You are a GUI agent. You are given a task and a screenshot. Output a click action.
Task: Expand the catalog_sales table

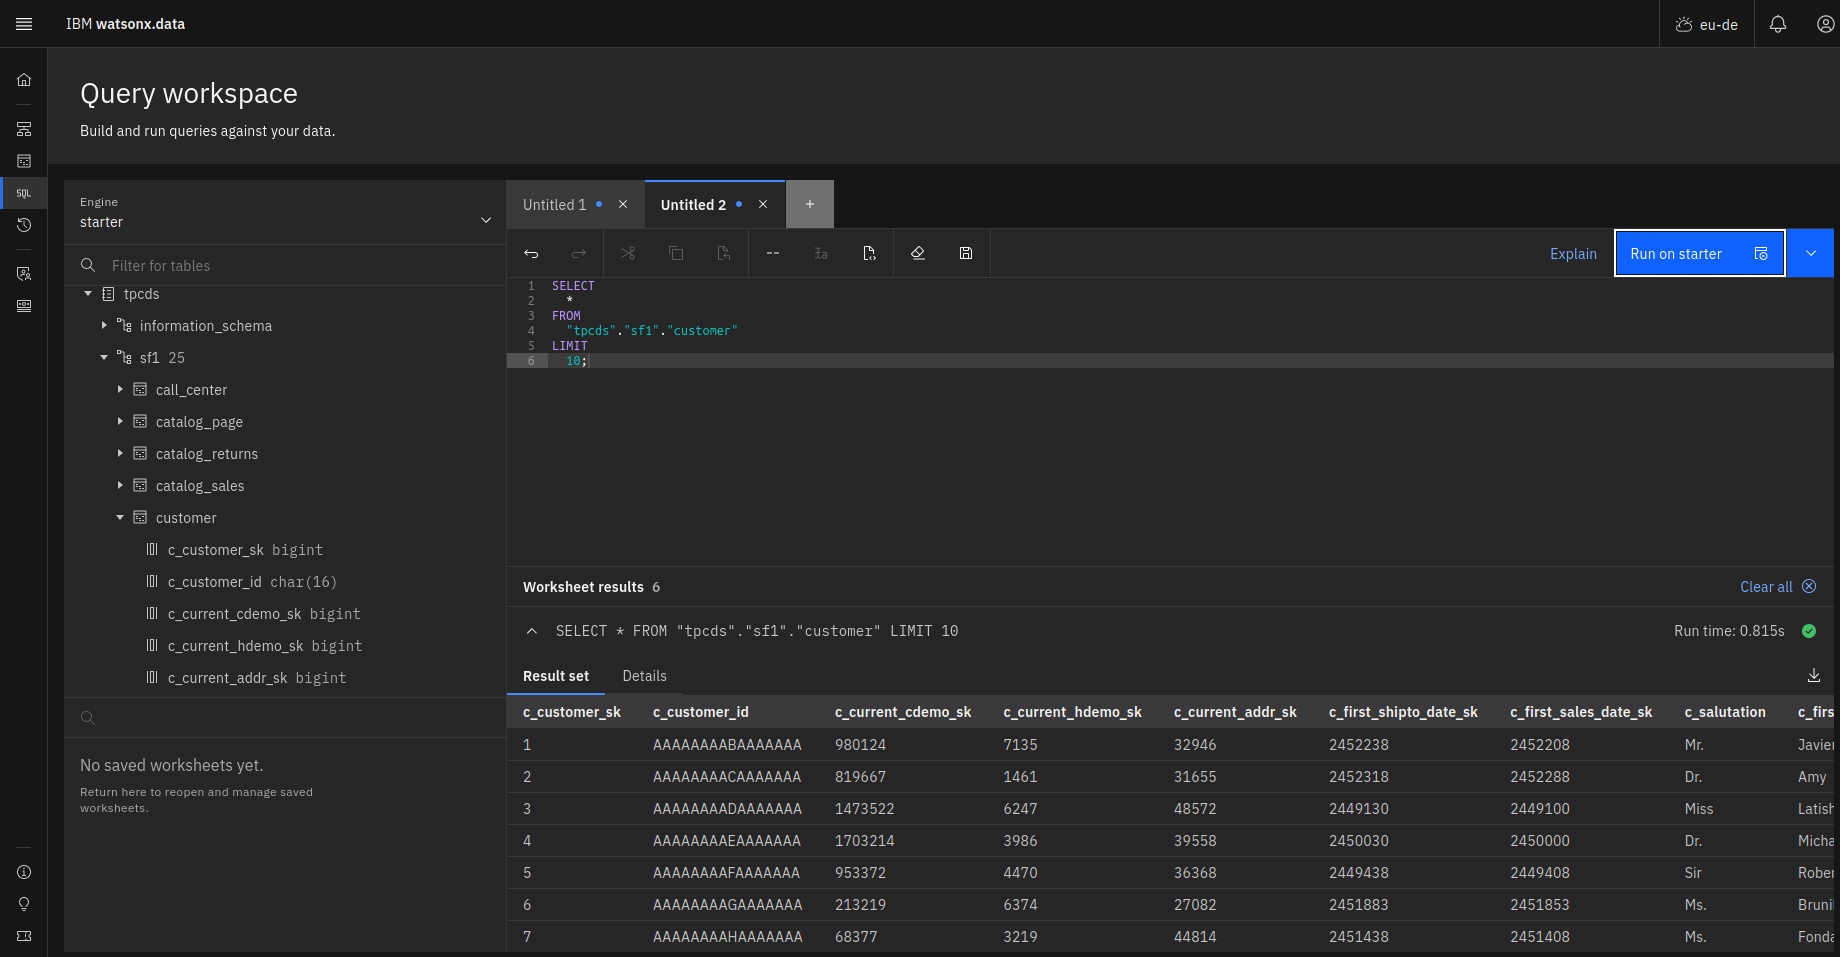click(x=120, y=486)
